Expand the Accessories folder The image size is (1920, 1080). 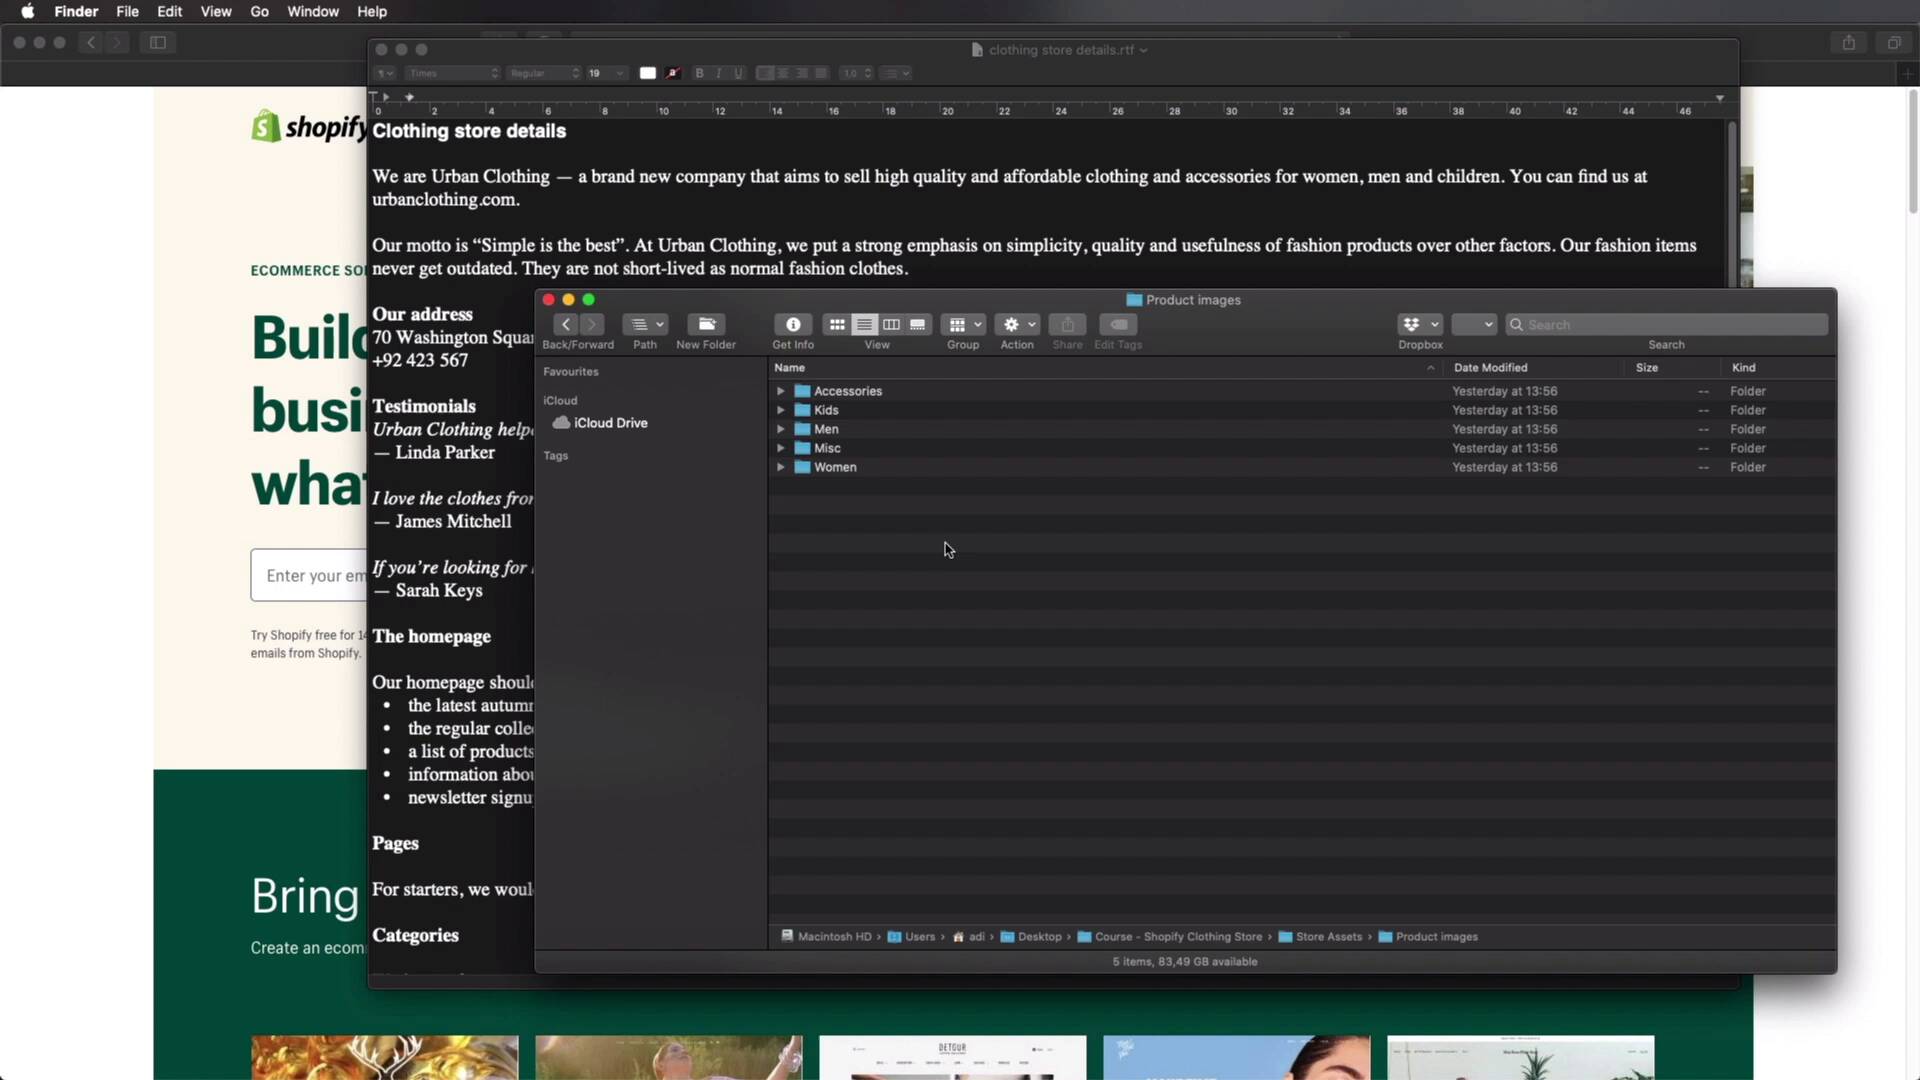tap(781, 391)
